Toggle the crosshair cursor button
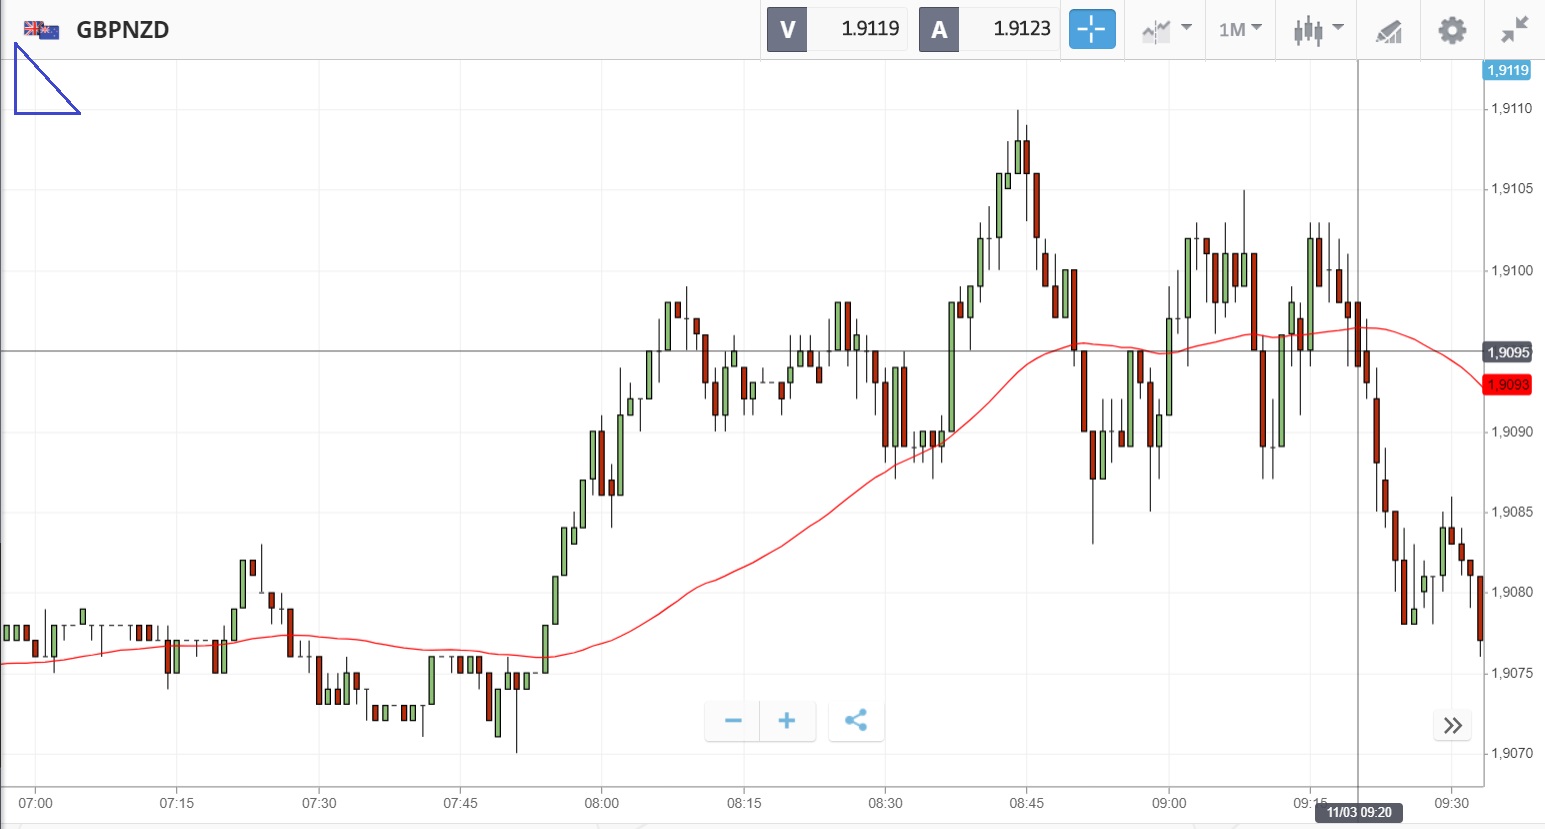Viewport: 1545px width, 829px height. pyautogui.click(x=1091, y=29)
